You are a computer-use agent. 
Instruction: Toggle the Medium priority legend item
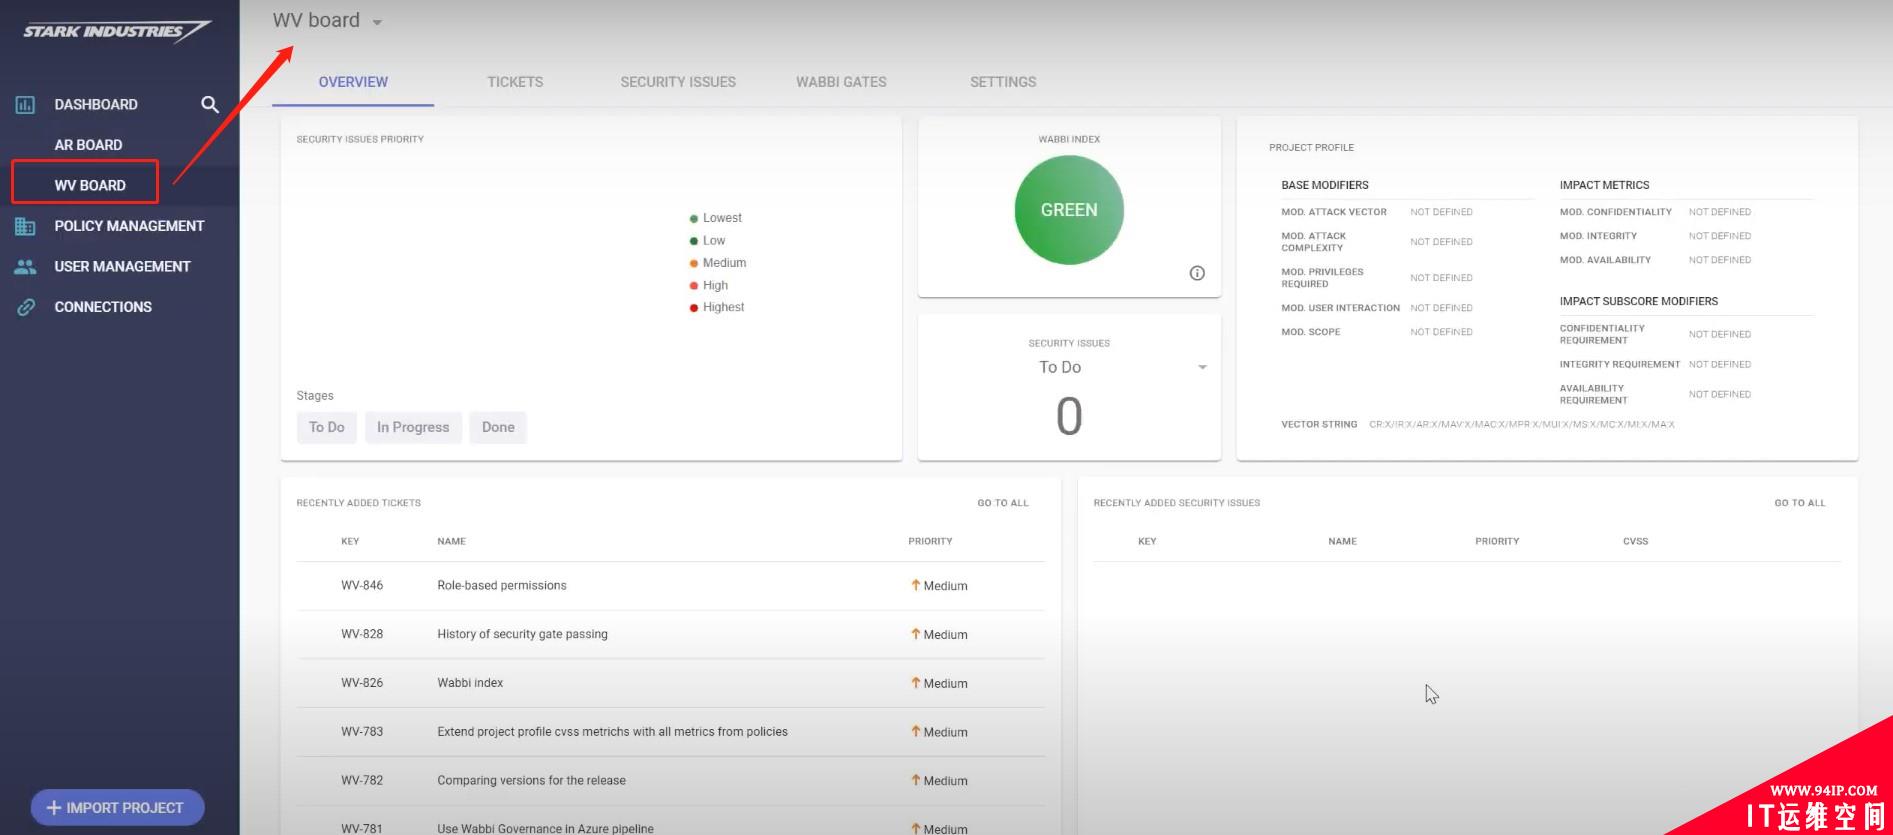click(723, 263)
